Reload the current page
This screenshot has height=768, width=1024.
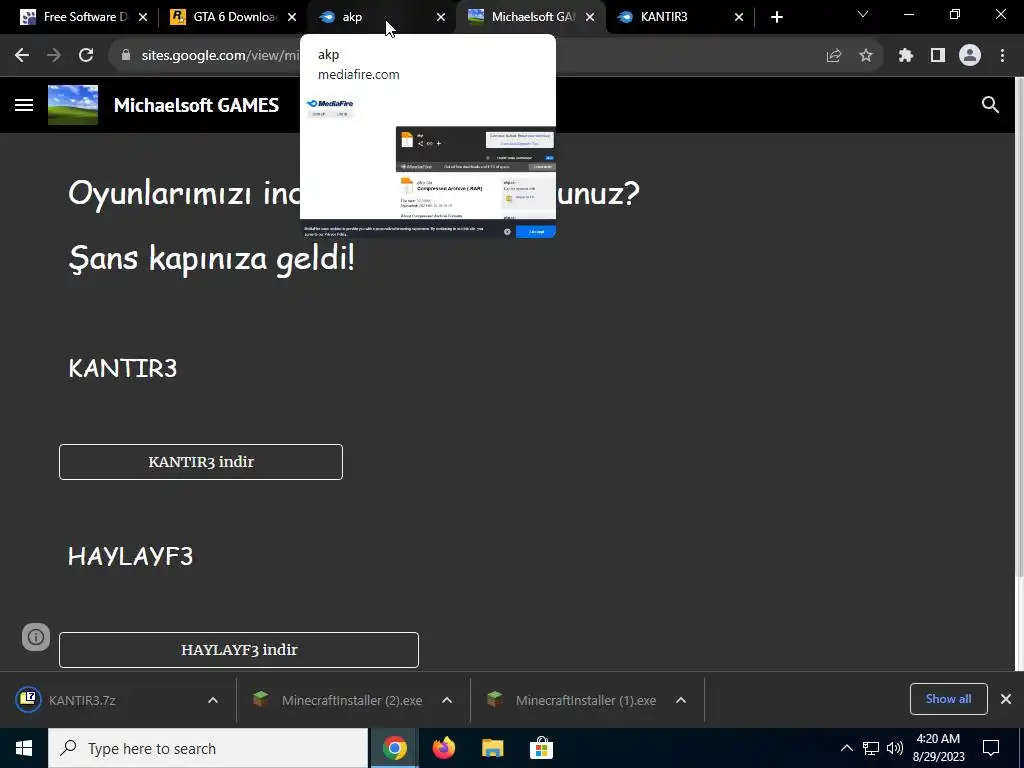pos(86,56)
